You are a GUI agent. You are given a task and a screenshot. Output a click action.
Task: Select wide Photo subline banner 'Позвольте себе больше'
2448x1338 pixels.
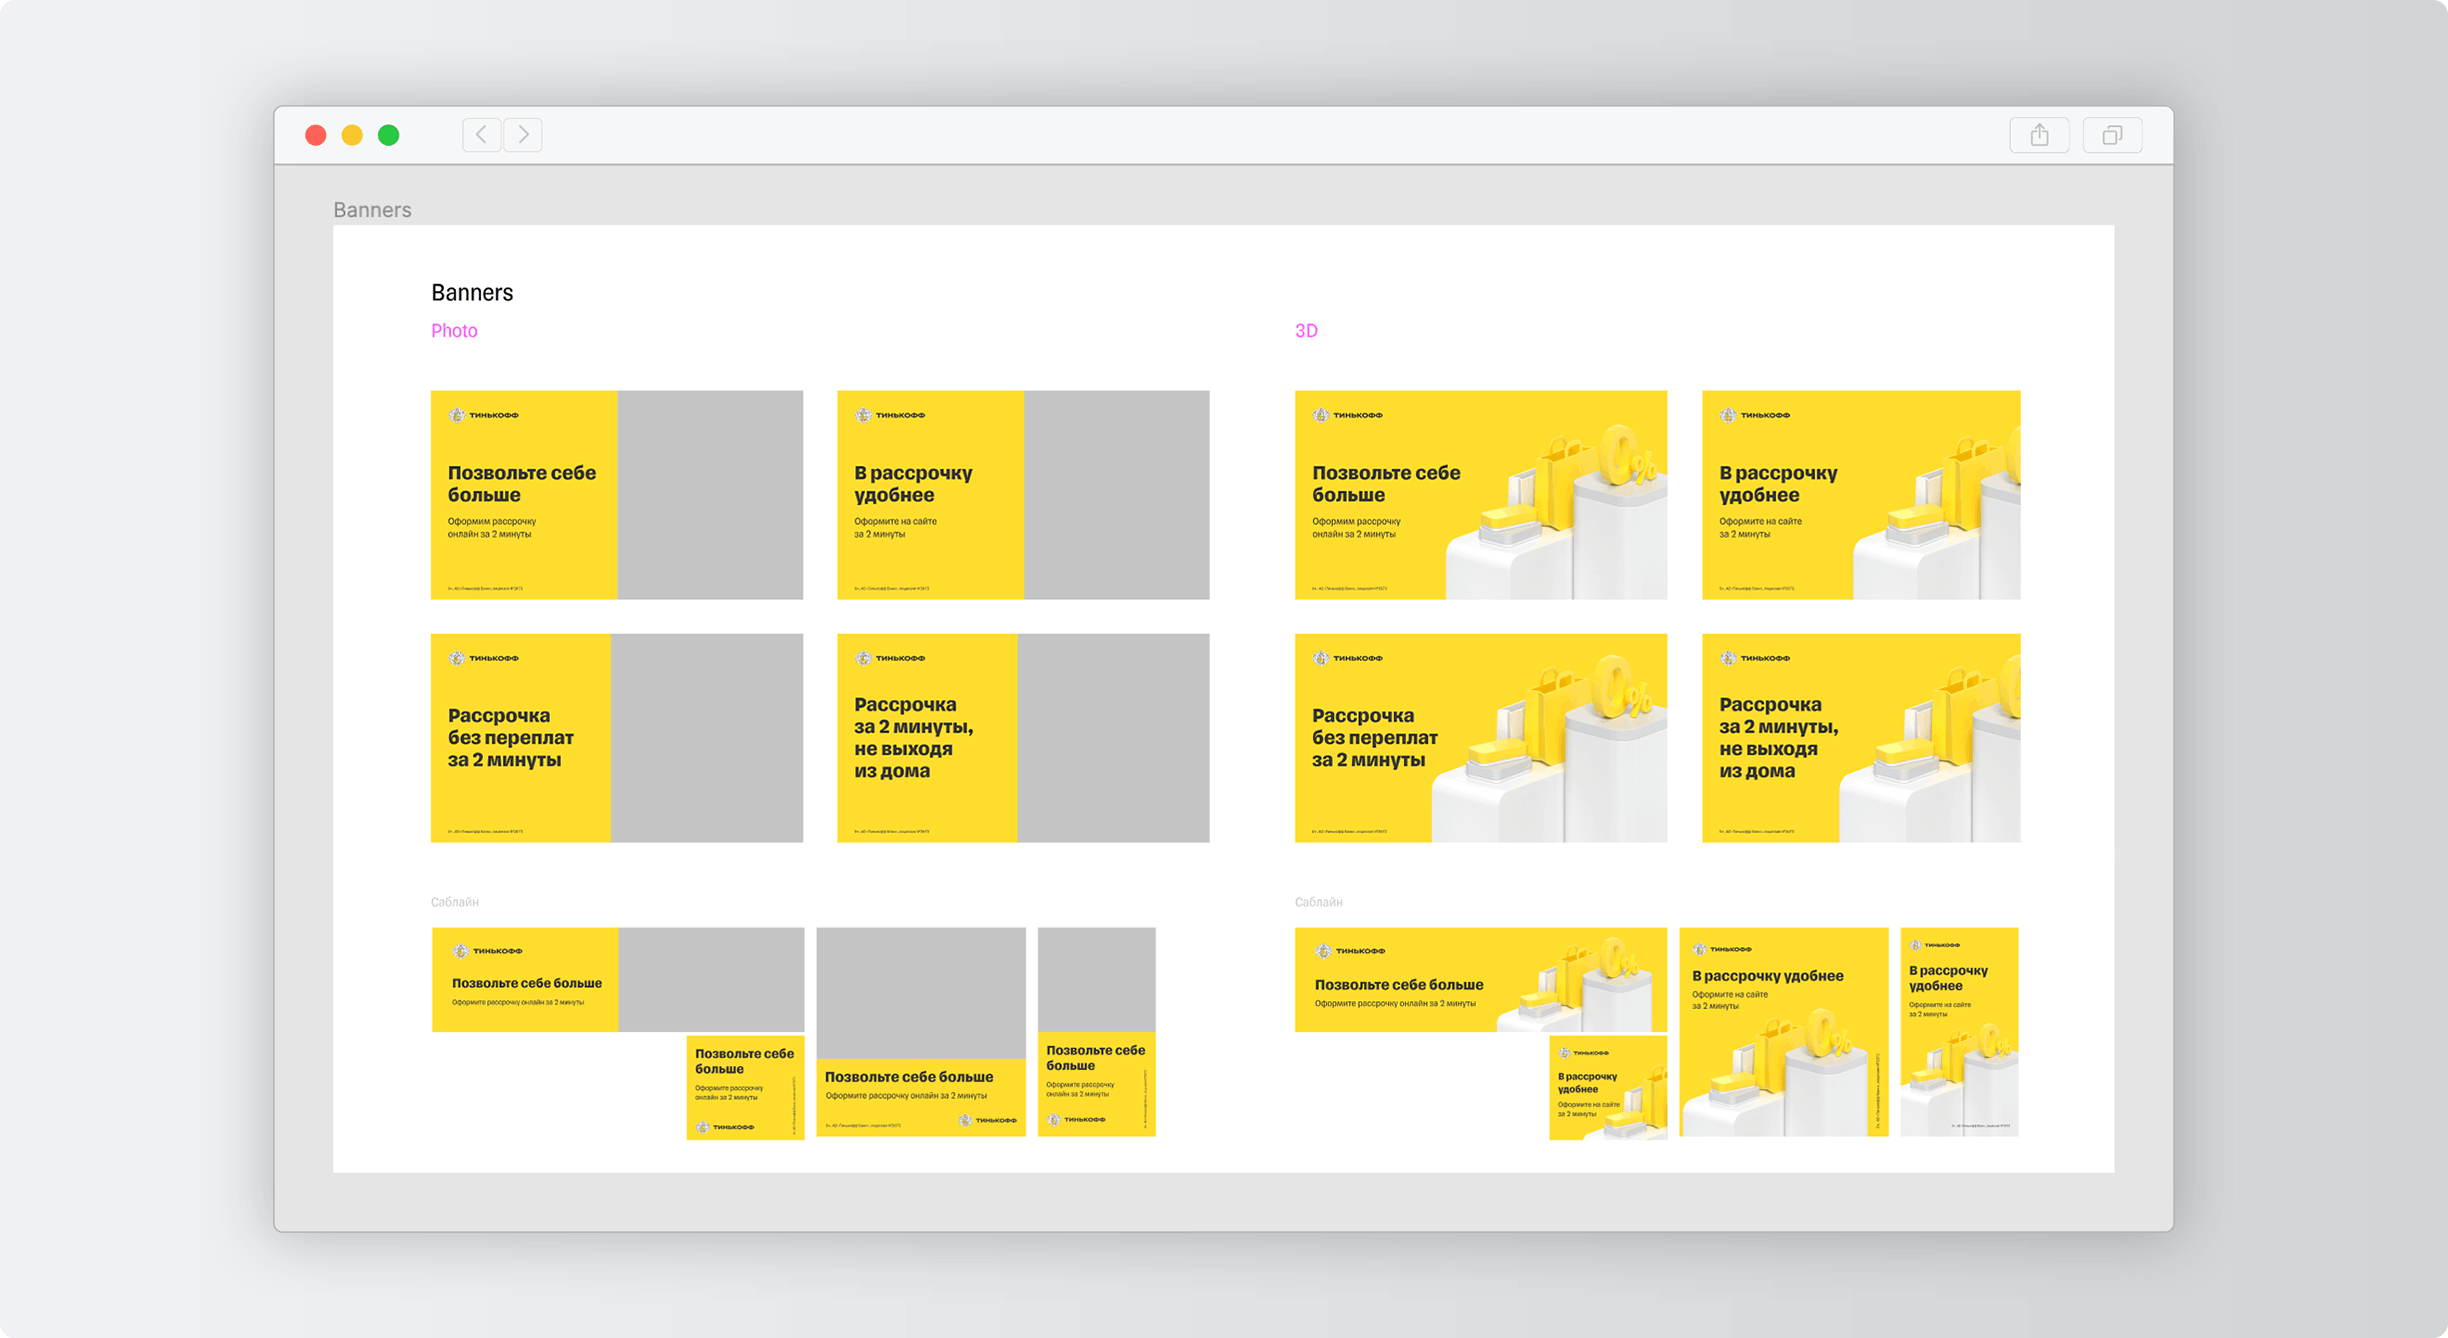(618, 980)
